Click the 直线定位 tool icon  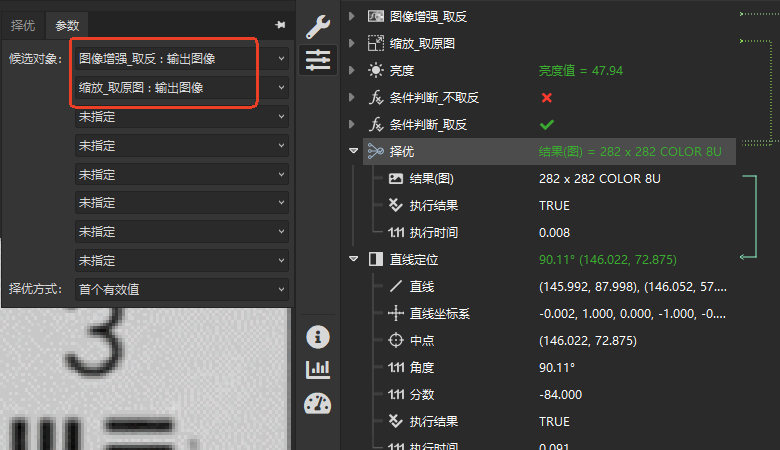376,259
